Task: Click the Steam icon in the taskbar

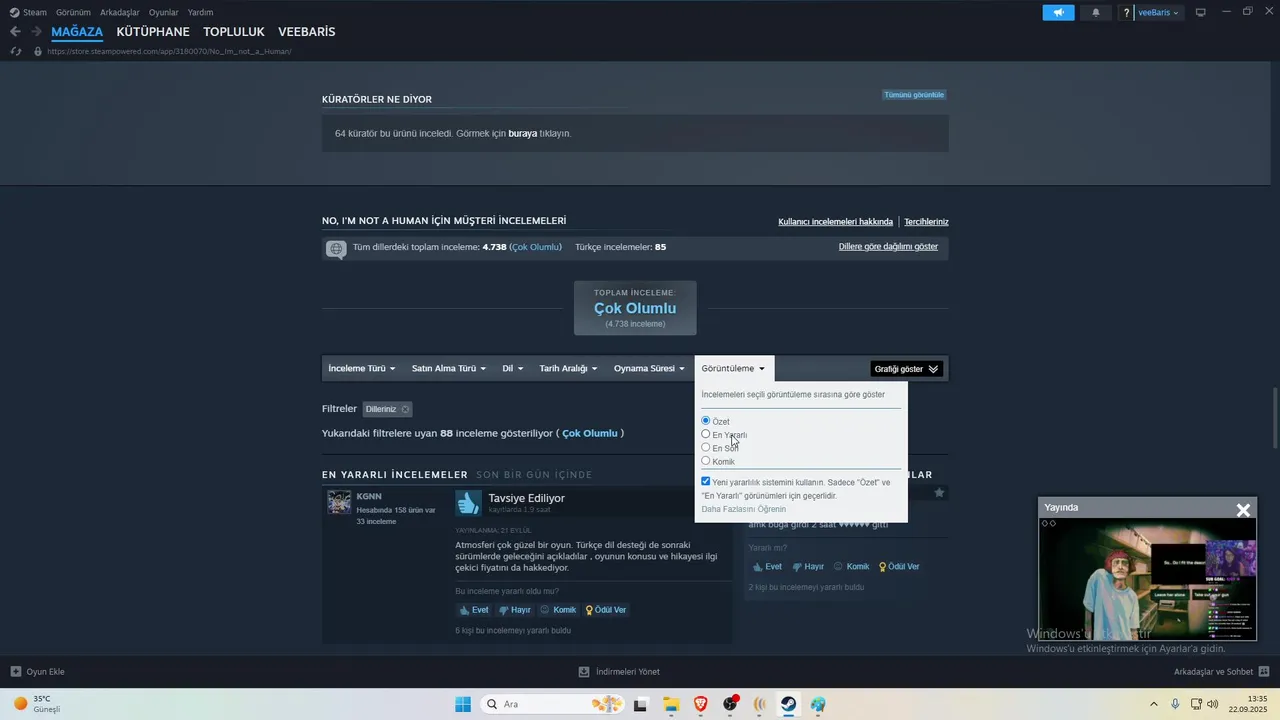Action: click(788, 704)
